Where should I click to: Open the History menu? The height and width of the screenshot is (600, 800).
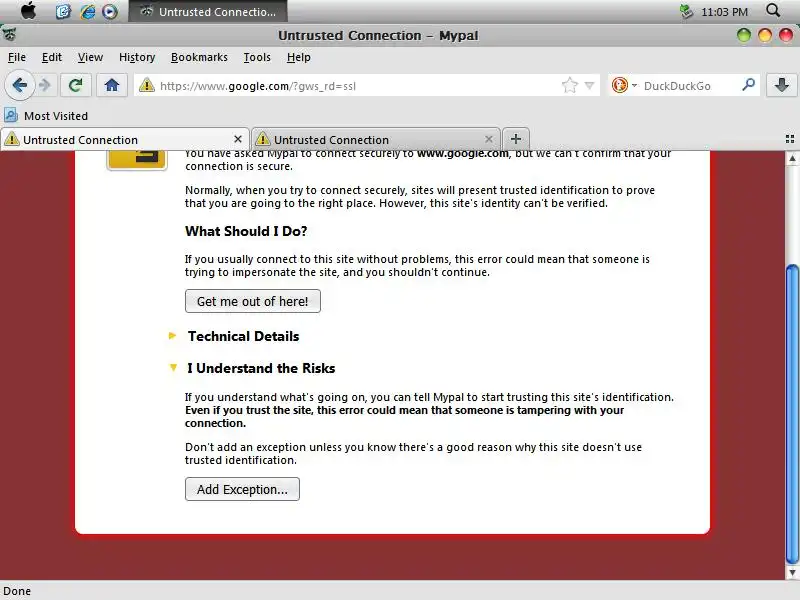coord(137,57)
